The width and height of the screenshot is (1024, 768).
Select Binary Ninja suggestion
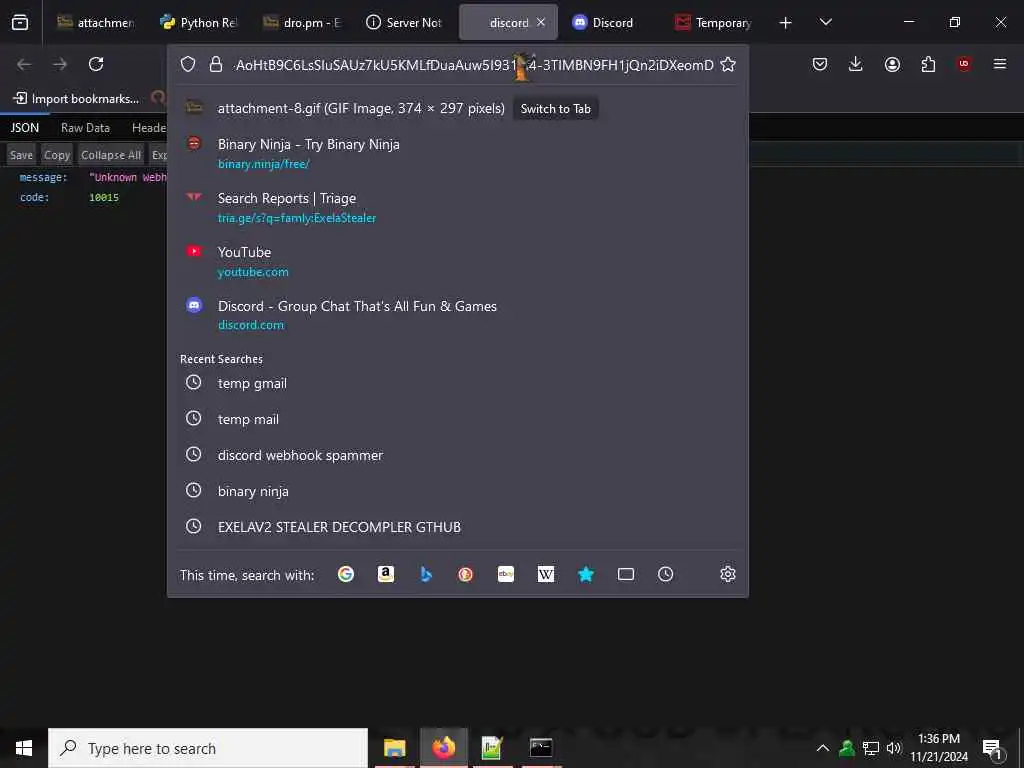click(x=458, y=153)
